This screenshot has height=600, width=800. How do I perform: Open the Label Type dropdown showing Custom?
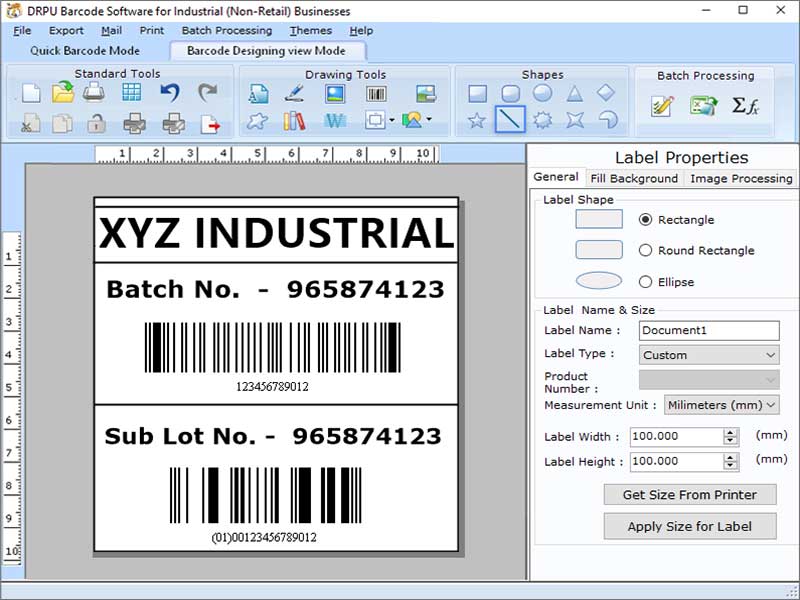[x=768, y=355]
